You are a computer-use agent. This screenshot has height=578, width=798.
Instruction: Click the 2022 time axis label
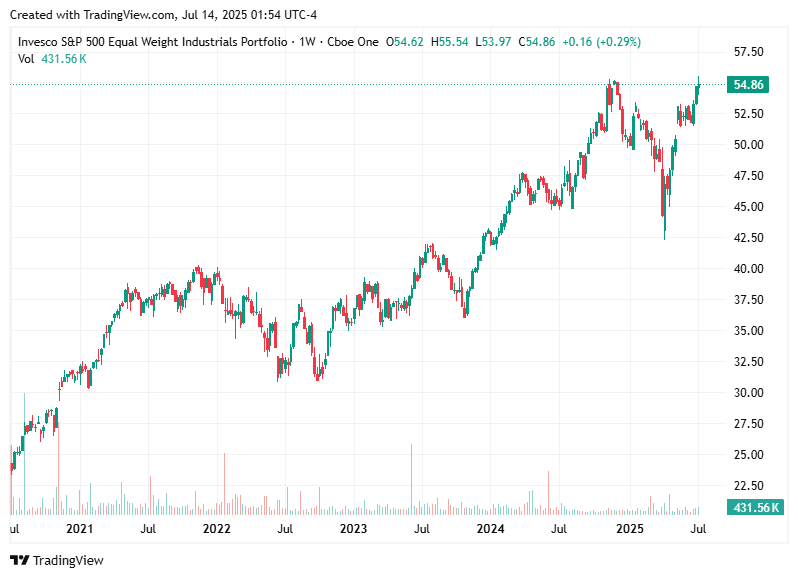coord(217,529)
